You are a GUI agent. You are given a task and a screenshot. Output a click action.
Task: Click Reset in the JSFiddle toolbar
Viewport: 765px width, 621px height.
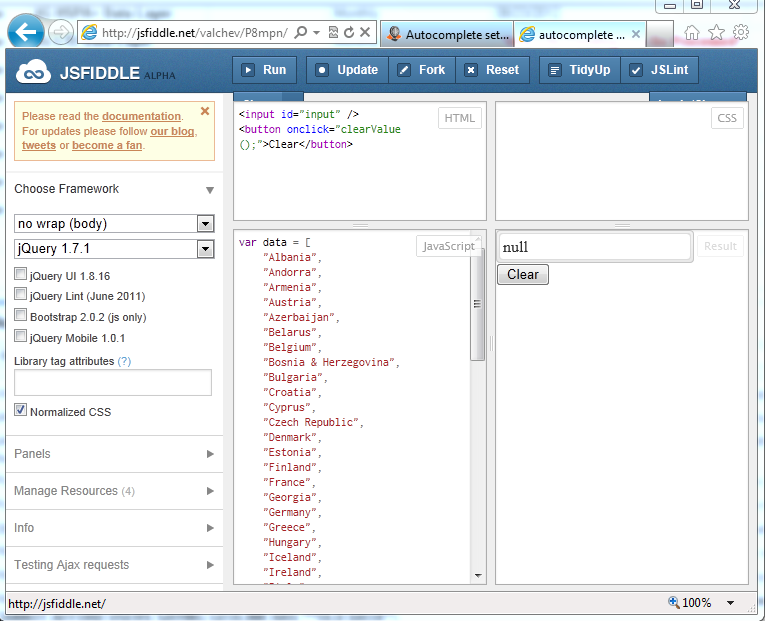492,70
